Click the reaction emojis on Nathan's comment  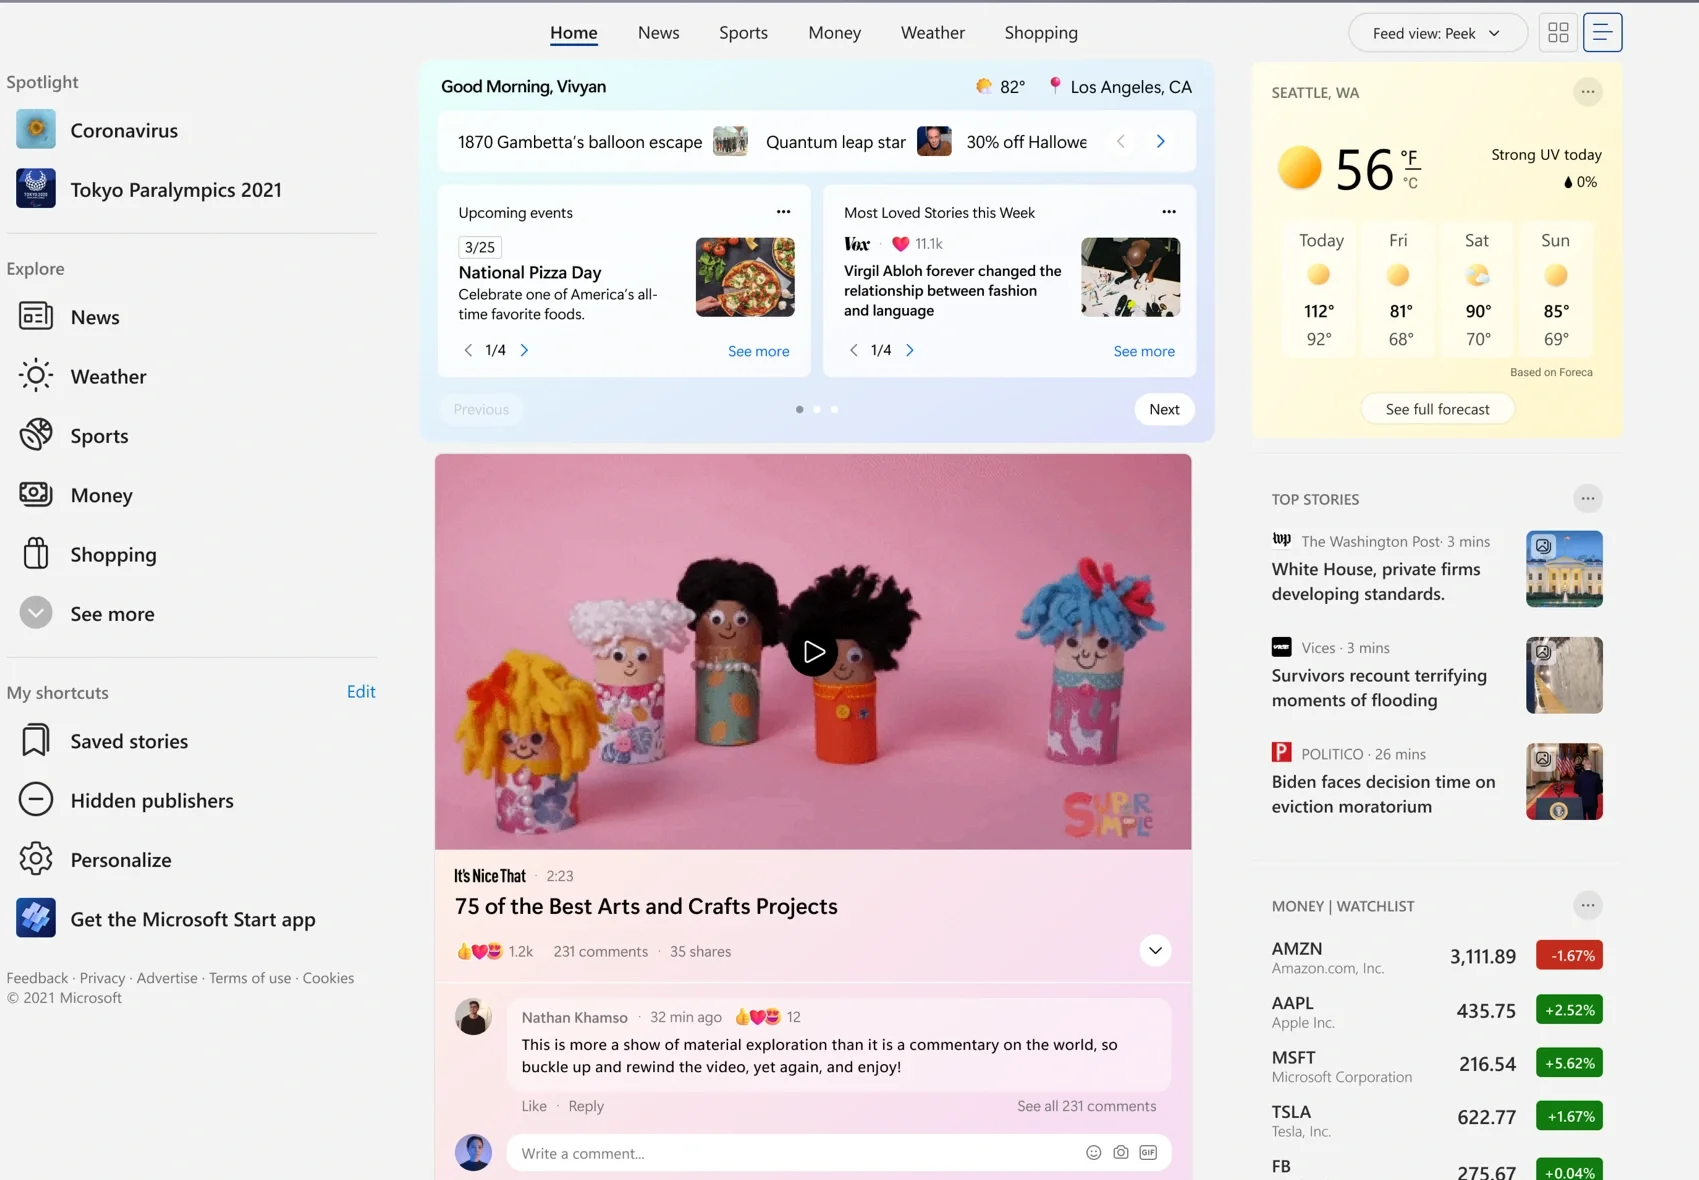pyautogui.click(x=757, y=1017)
